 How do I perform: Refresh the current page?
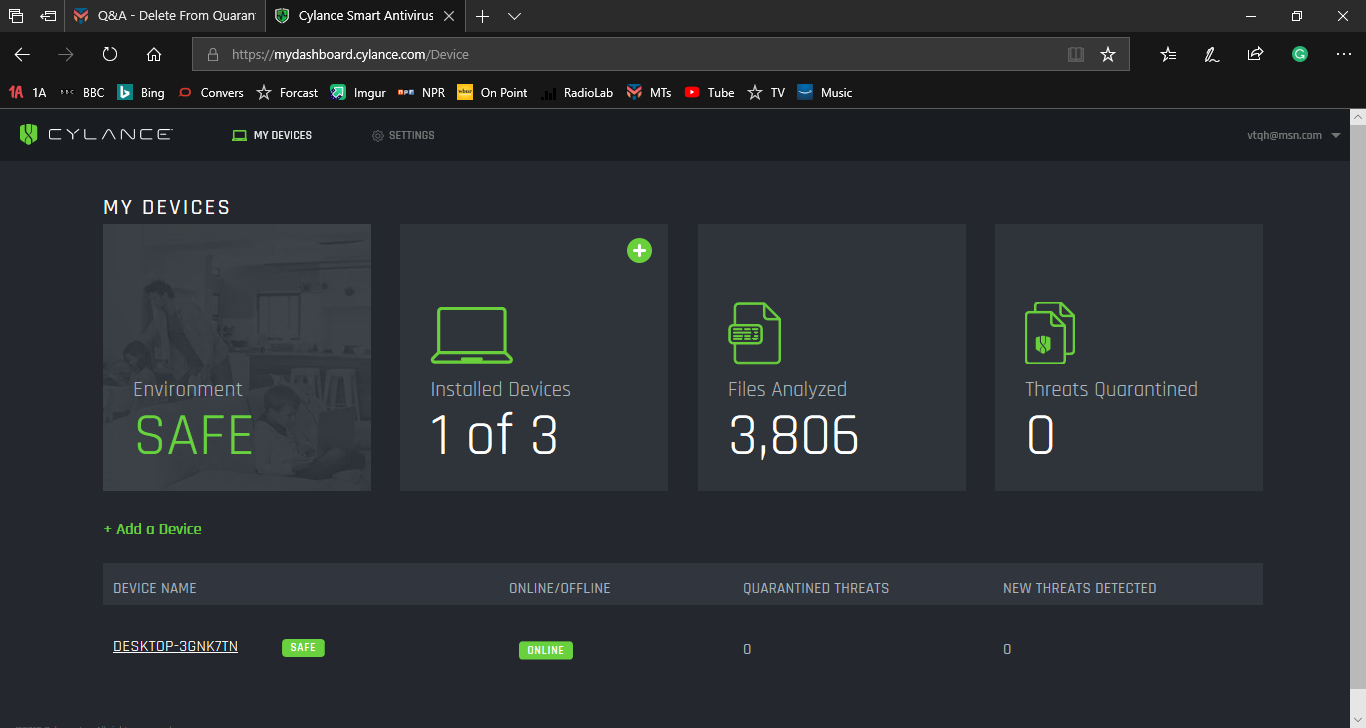tap(110, 55)
